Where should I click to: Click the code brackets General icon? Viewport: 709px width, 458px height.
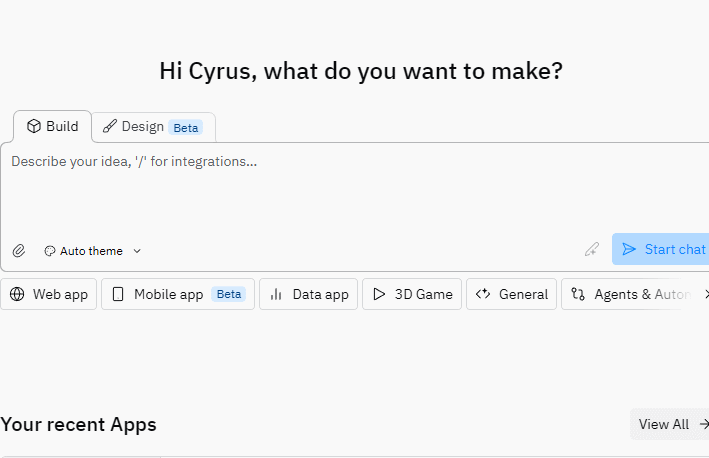point(483,294)
